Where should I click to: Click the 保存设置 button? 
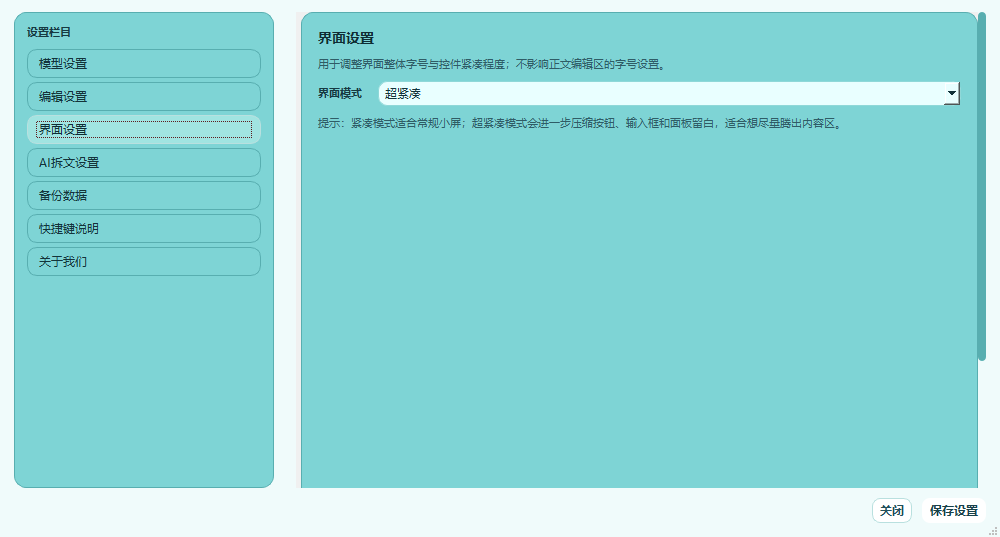point(953,511)
